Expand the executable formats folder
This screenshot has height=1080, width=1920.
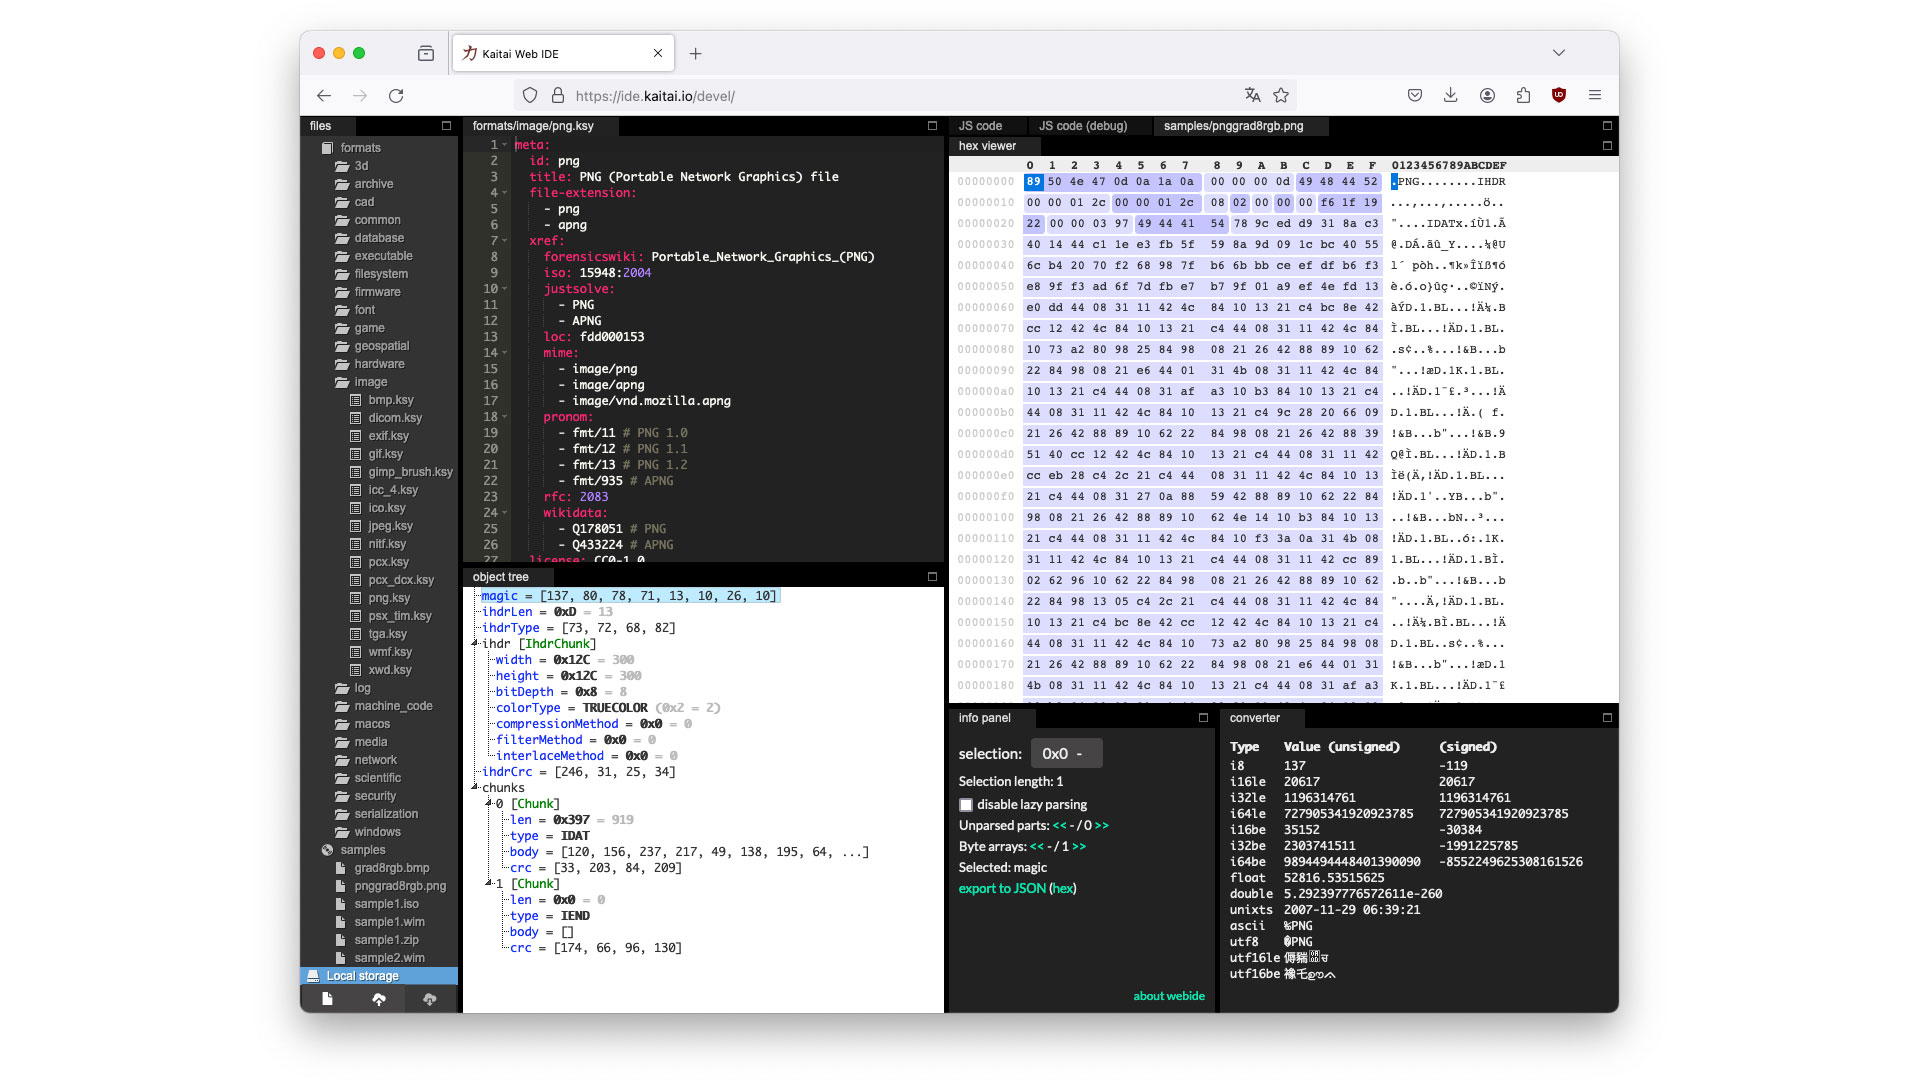click(383, 256)
